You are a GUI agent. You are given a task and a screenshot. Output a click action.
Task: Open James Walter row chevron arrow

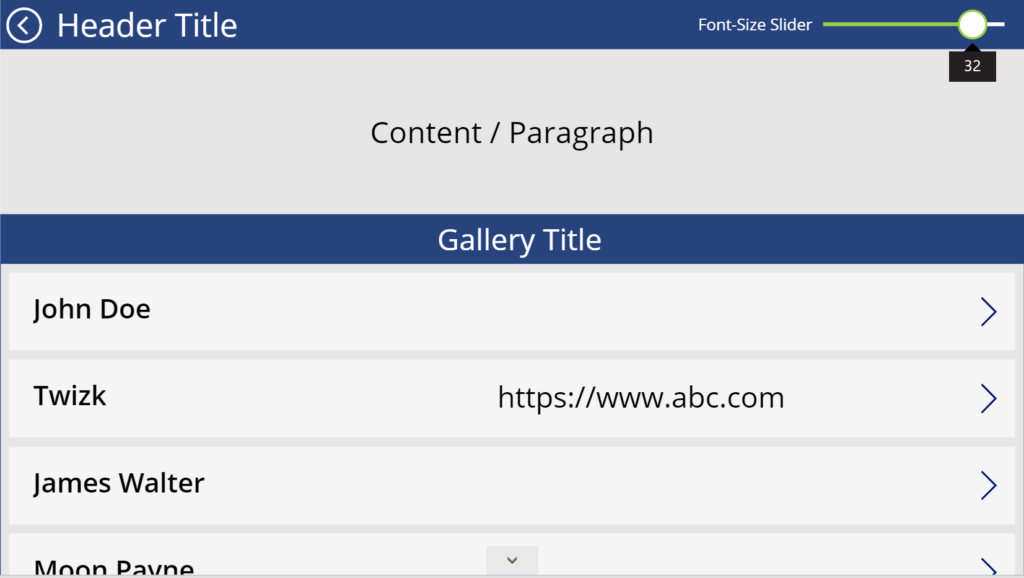989,485
